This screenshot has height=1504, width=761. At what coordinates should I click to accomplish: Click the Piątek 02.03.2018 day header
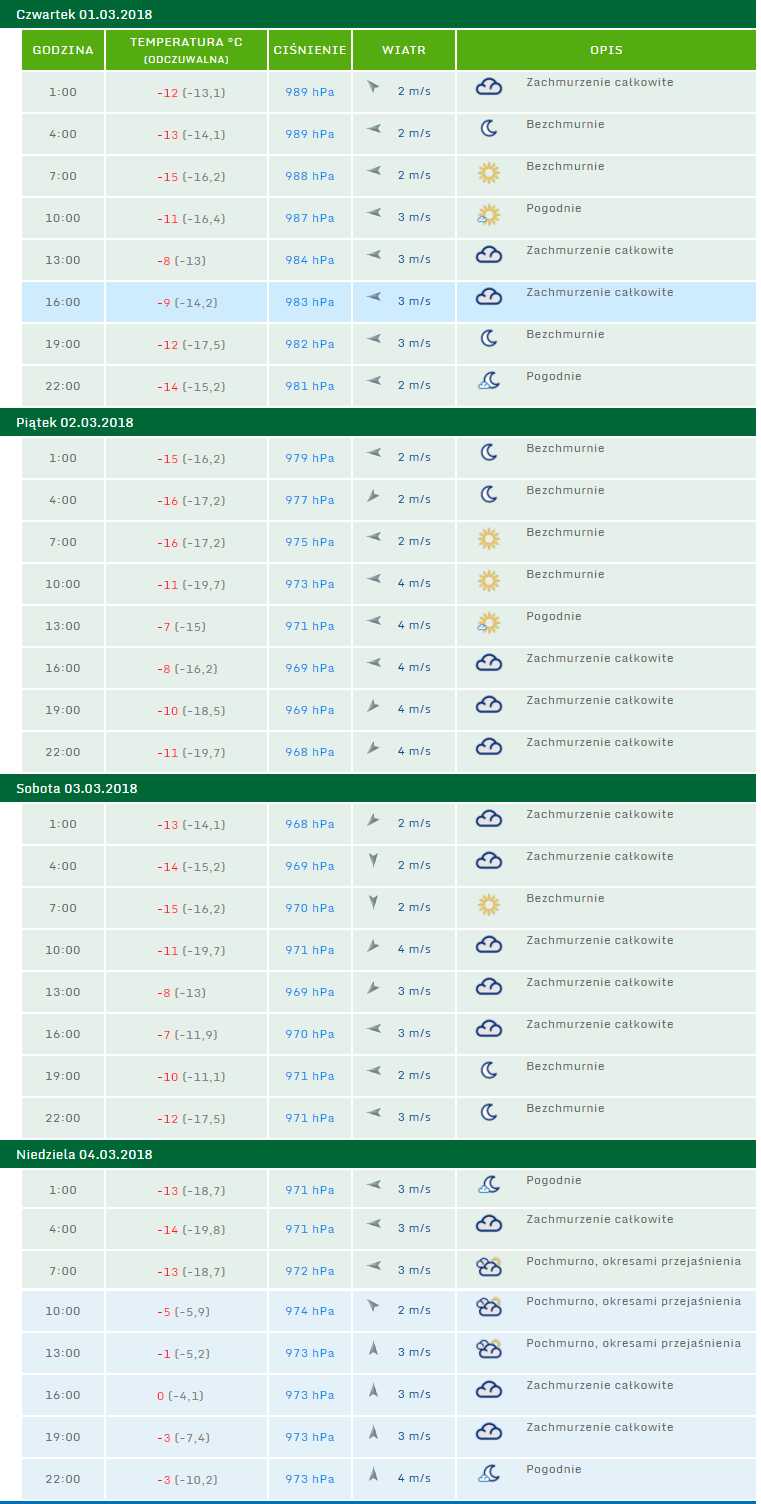(x=75, y=422)
